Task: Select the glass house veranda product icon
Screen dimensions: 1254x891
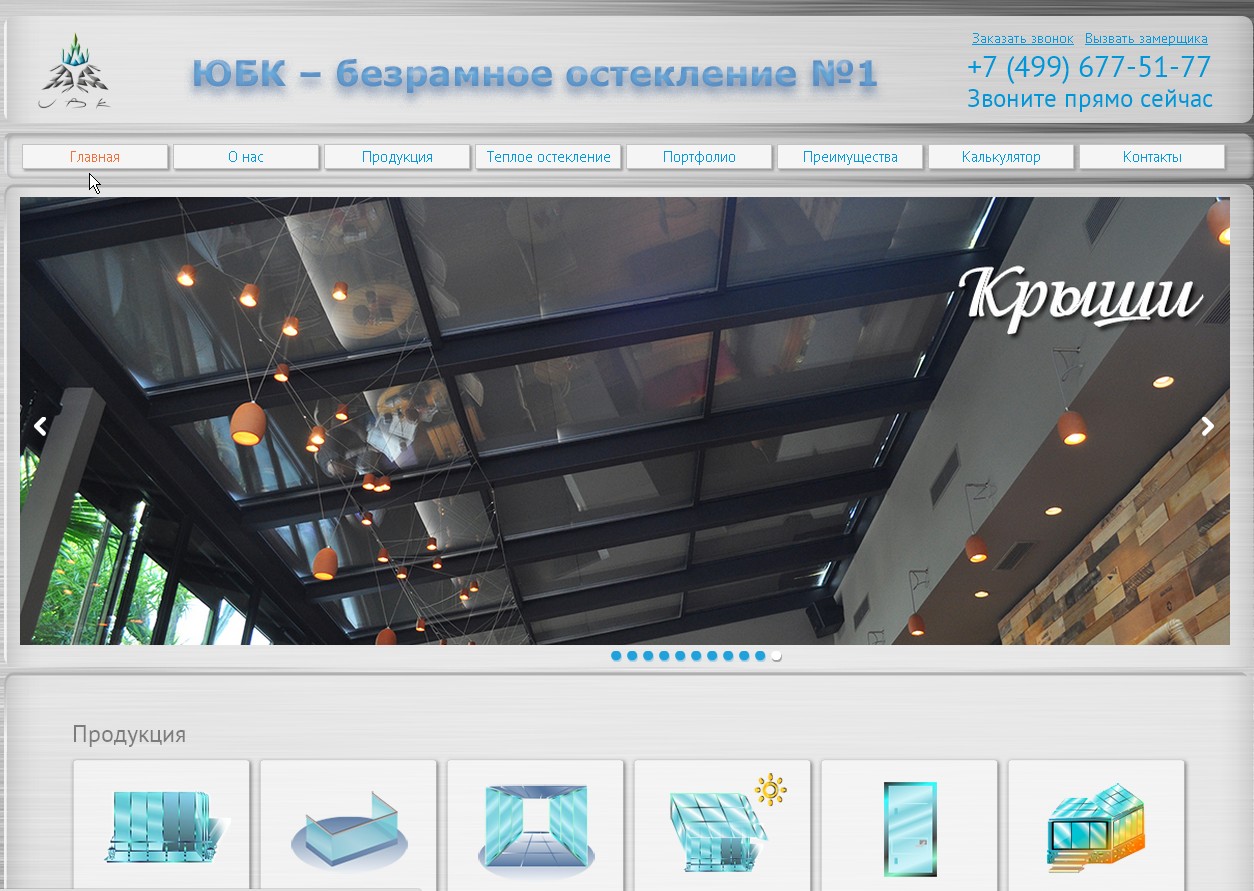Action: pyautogui.click(x=1096, y=827)
